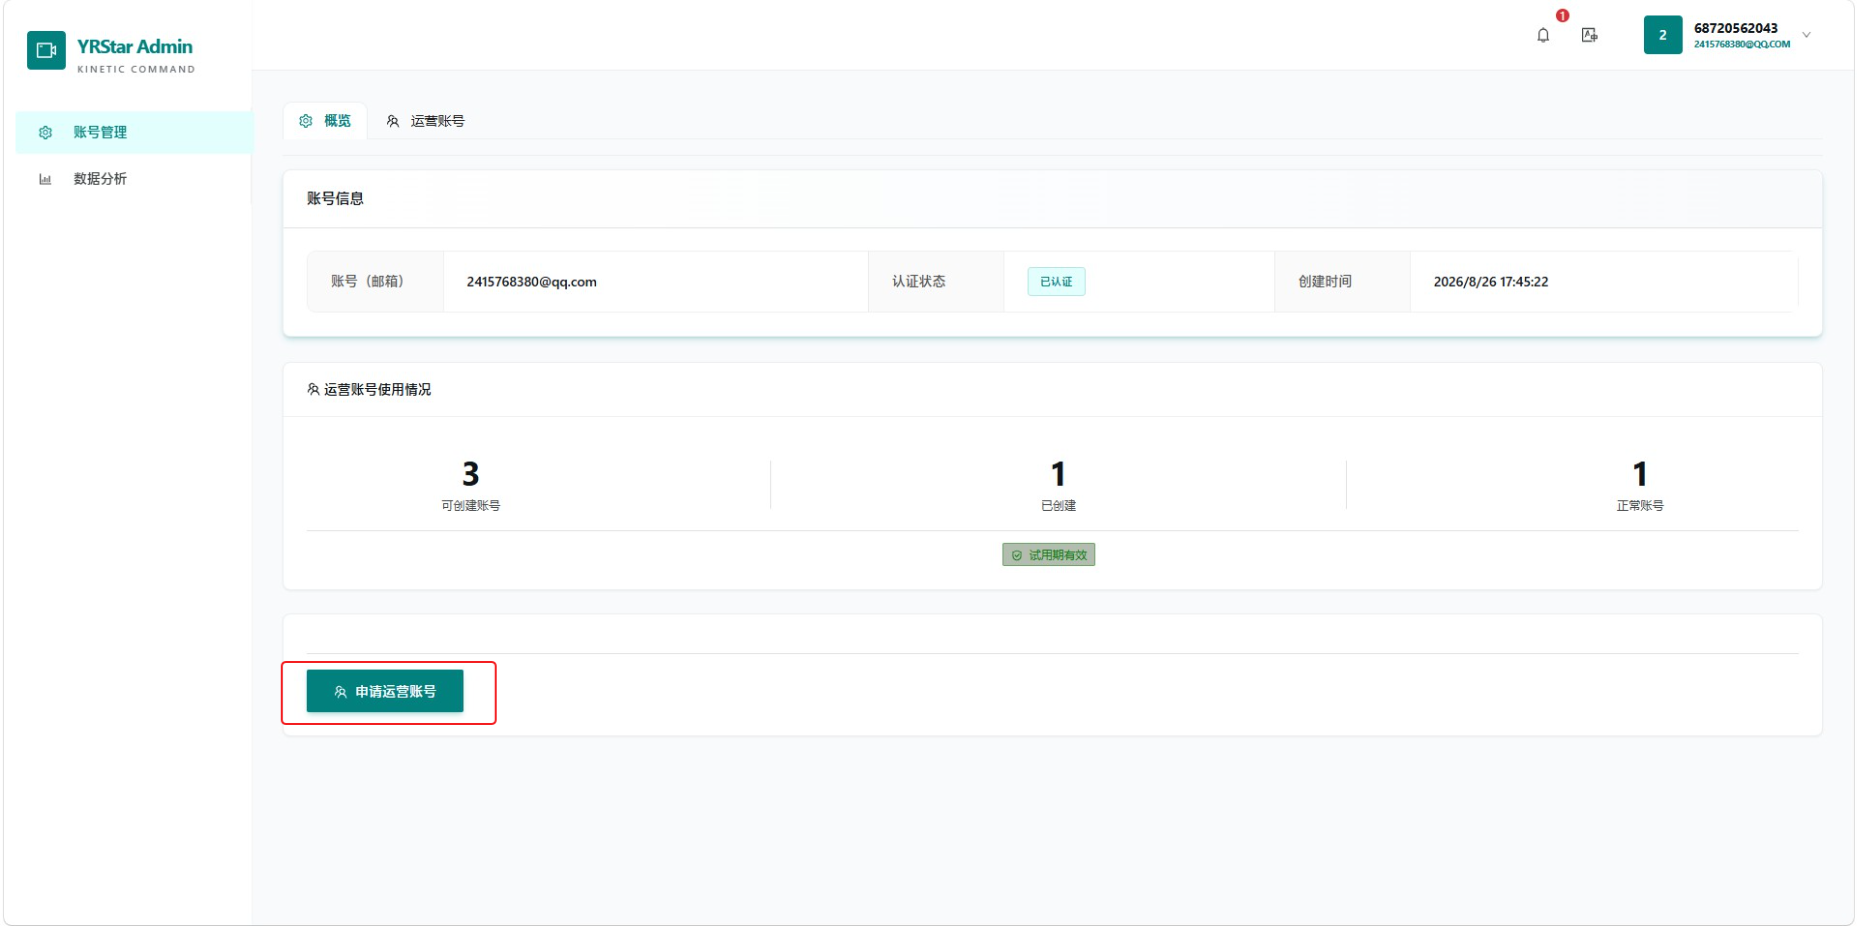Click the 运营账号使用情况 heading
Image resolution: width=1857 pixels, height=926 pixels.
(377, 389)
